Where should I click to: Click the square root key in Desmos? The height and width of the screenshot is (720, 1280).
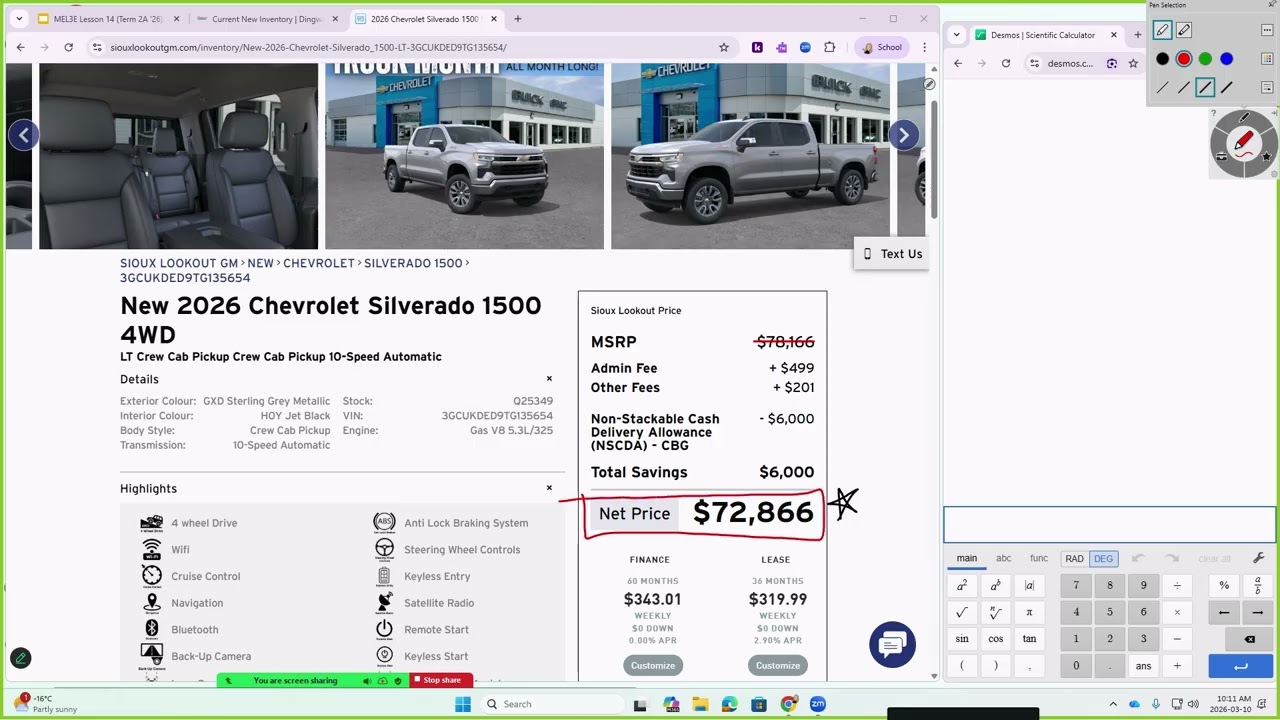click(962, 612)
